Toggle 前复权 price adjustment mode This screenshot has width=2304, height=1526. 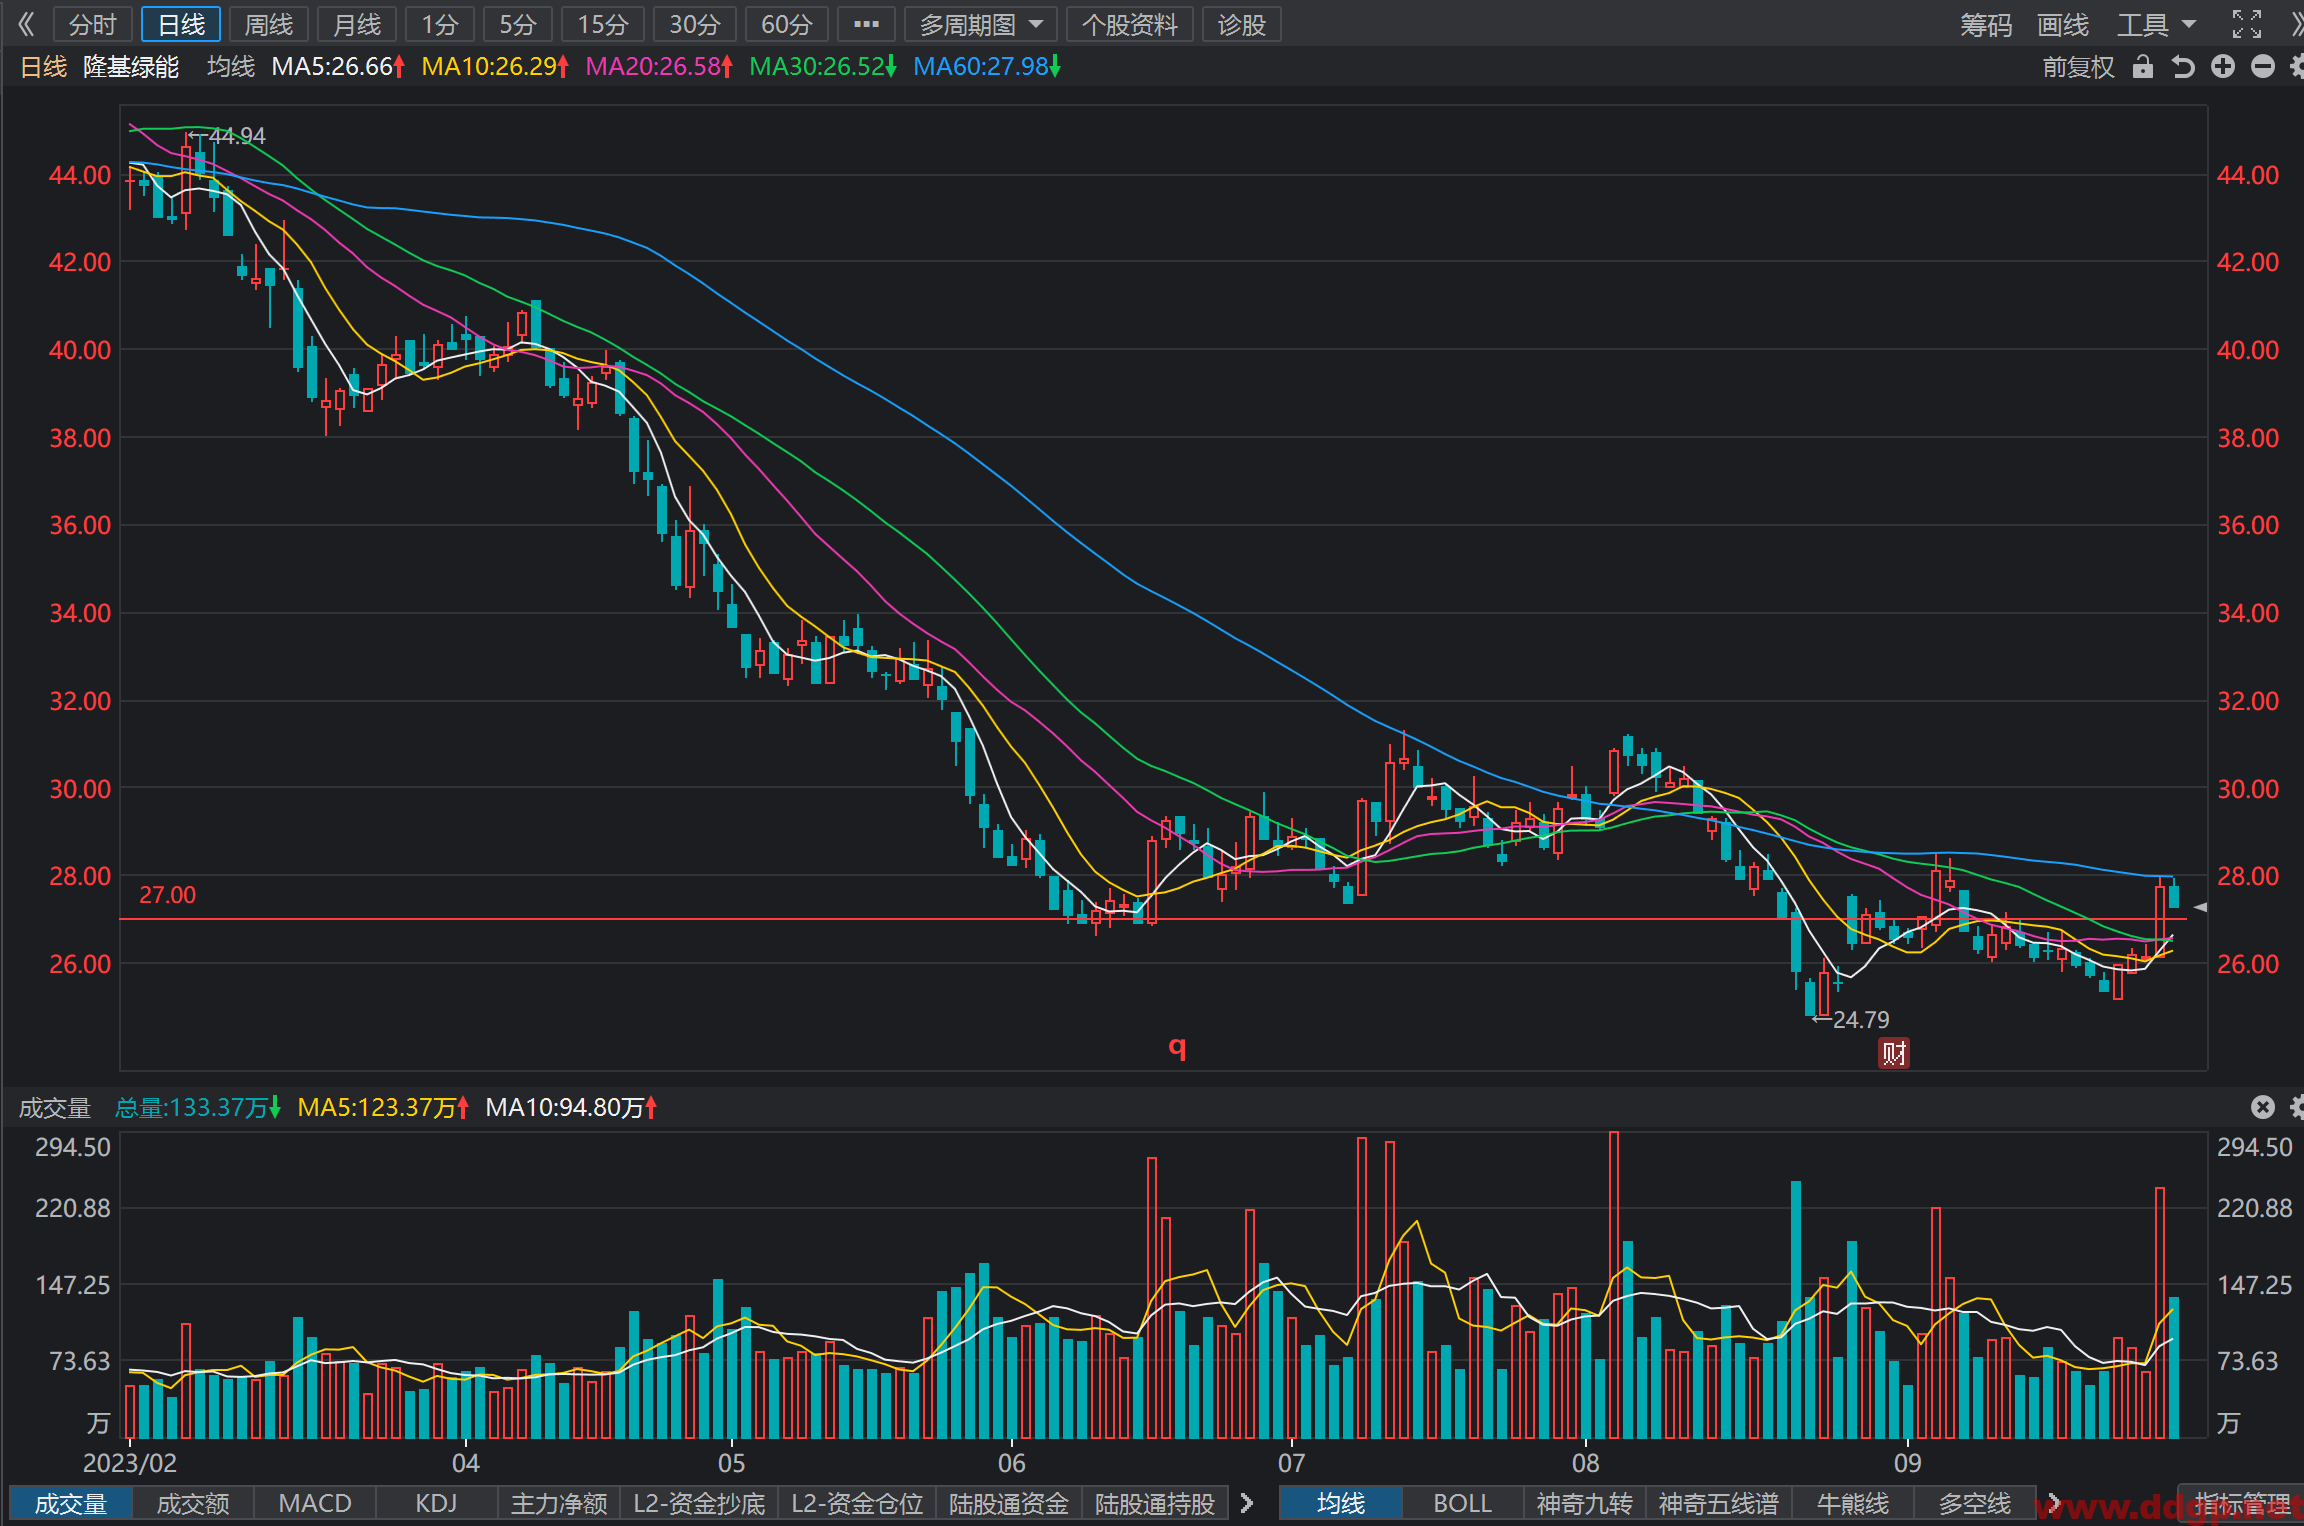click(x=2078, y=67)
